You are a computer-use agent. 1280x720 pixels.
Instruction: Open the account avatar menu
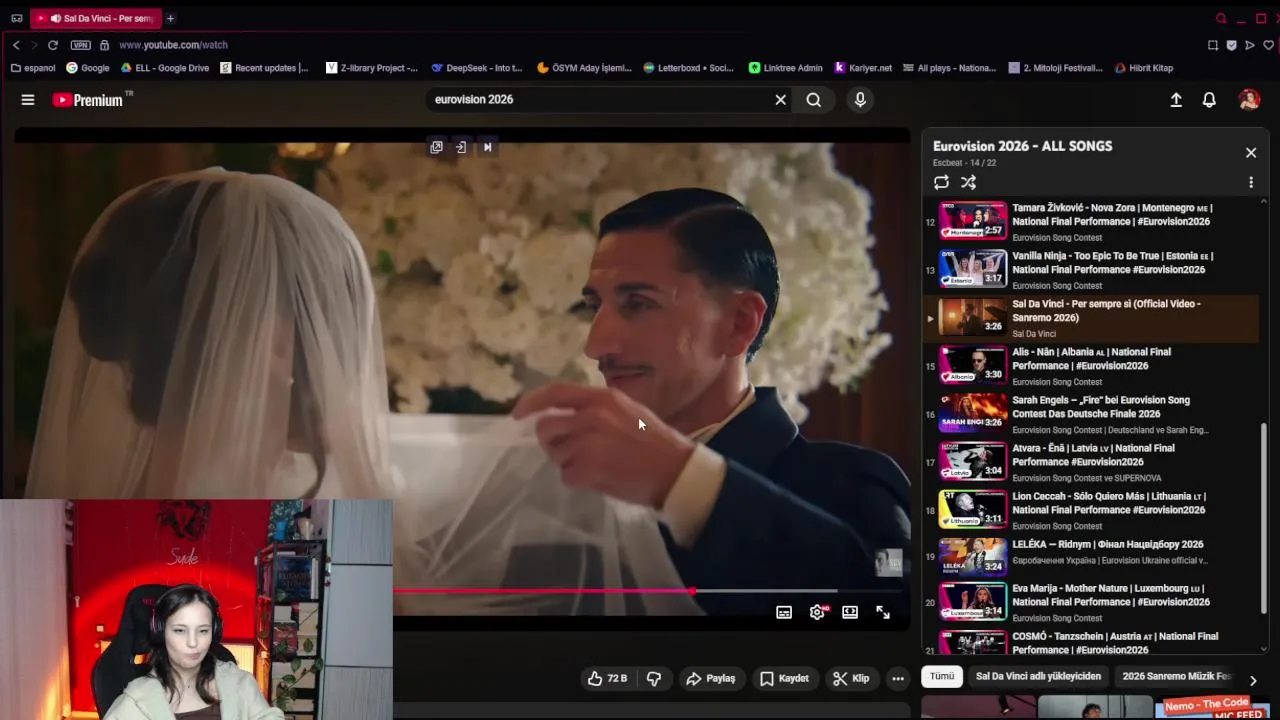[1249, 100]
